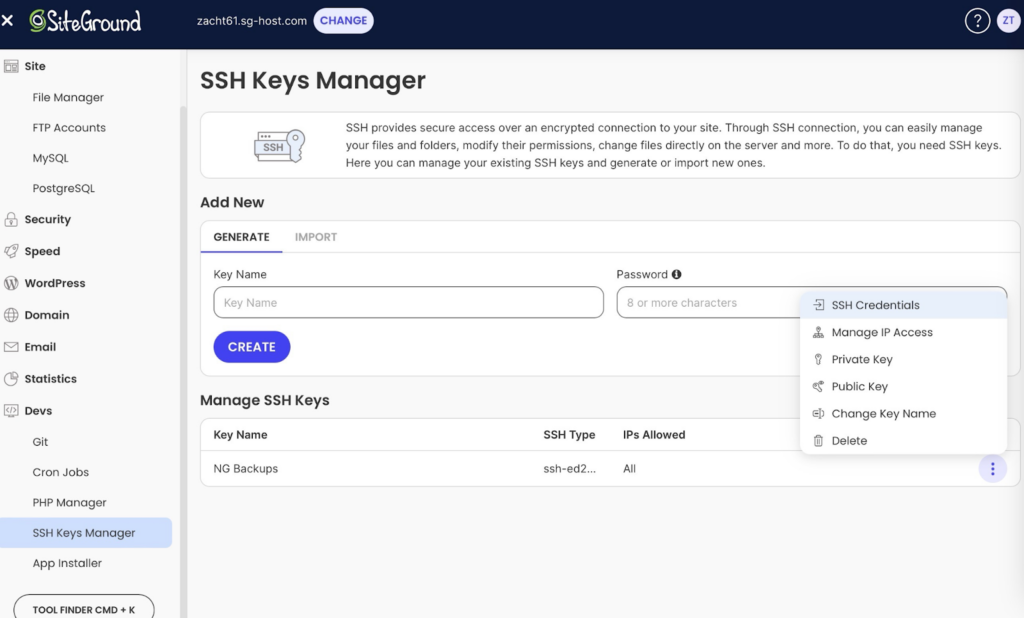Image resolution: width=1024 pixels, height=618 pixels.
Task: Open Tool Finder CMD + K button
Action: coord(84,609)
